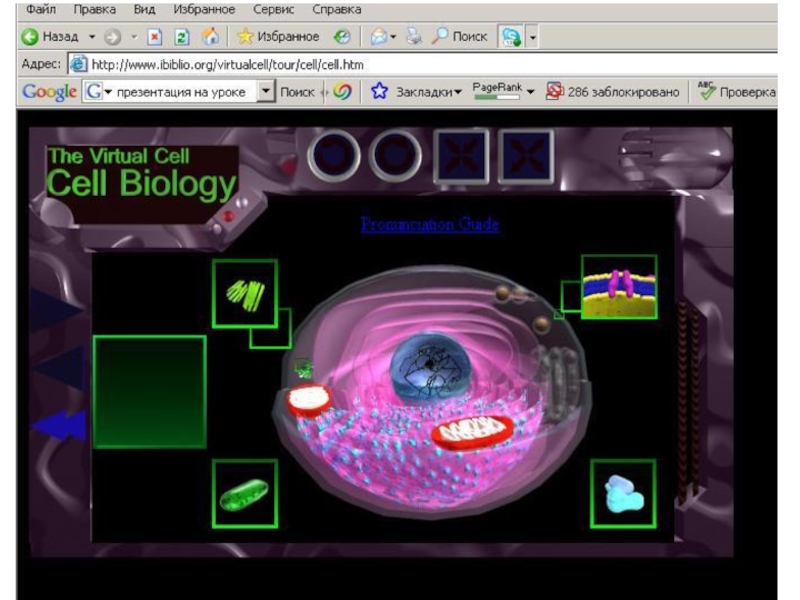Image resolution: width=800 pixels, height=600 pixels.
Task: Select the chloroplast stack thumbnail
Action: [x=245, y=293]
